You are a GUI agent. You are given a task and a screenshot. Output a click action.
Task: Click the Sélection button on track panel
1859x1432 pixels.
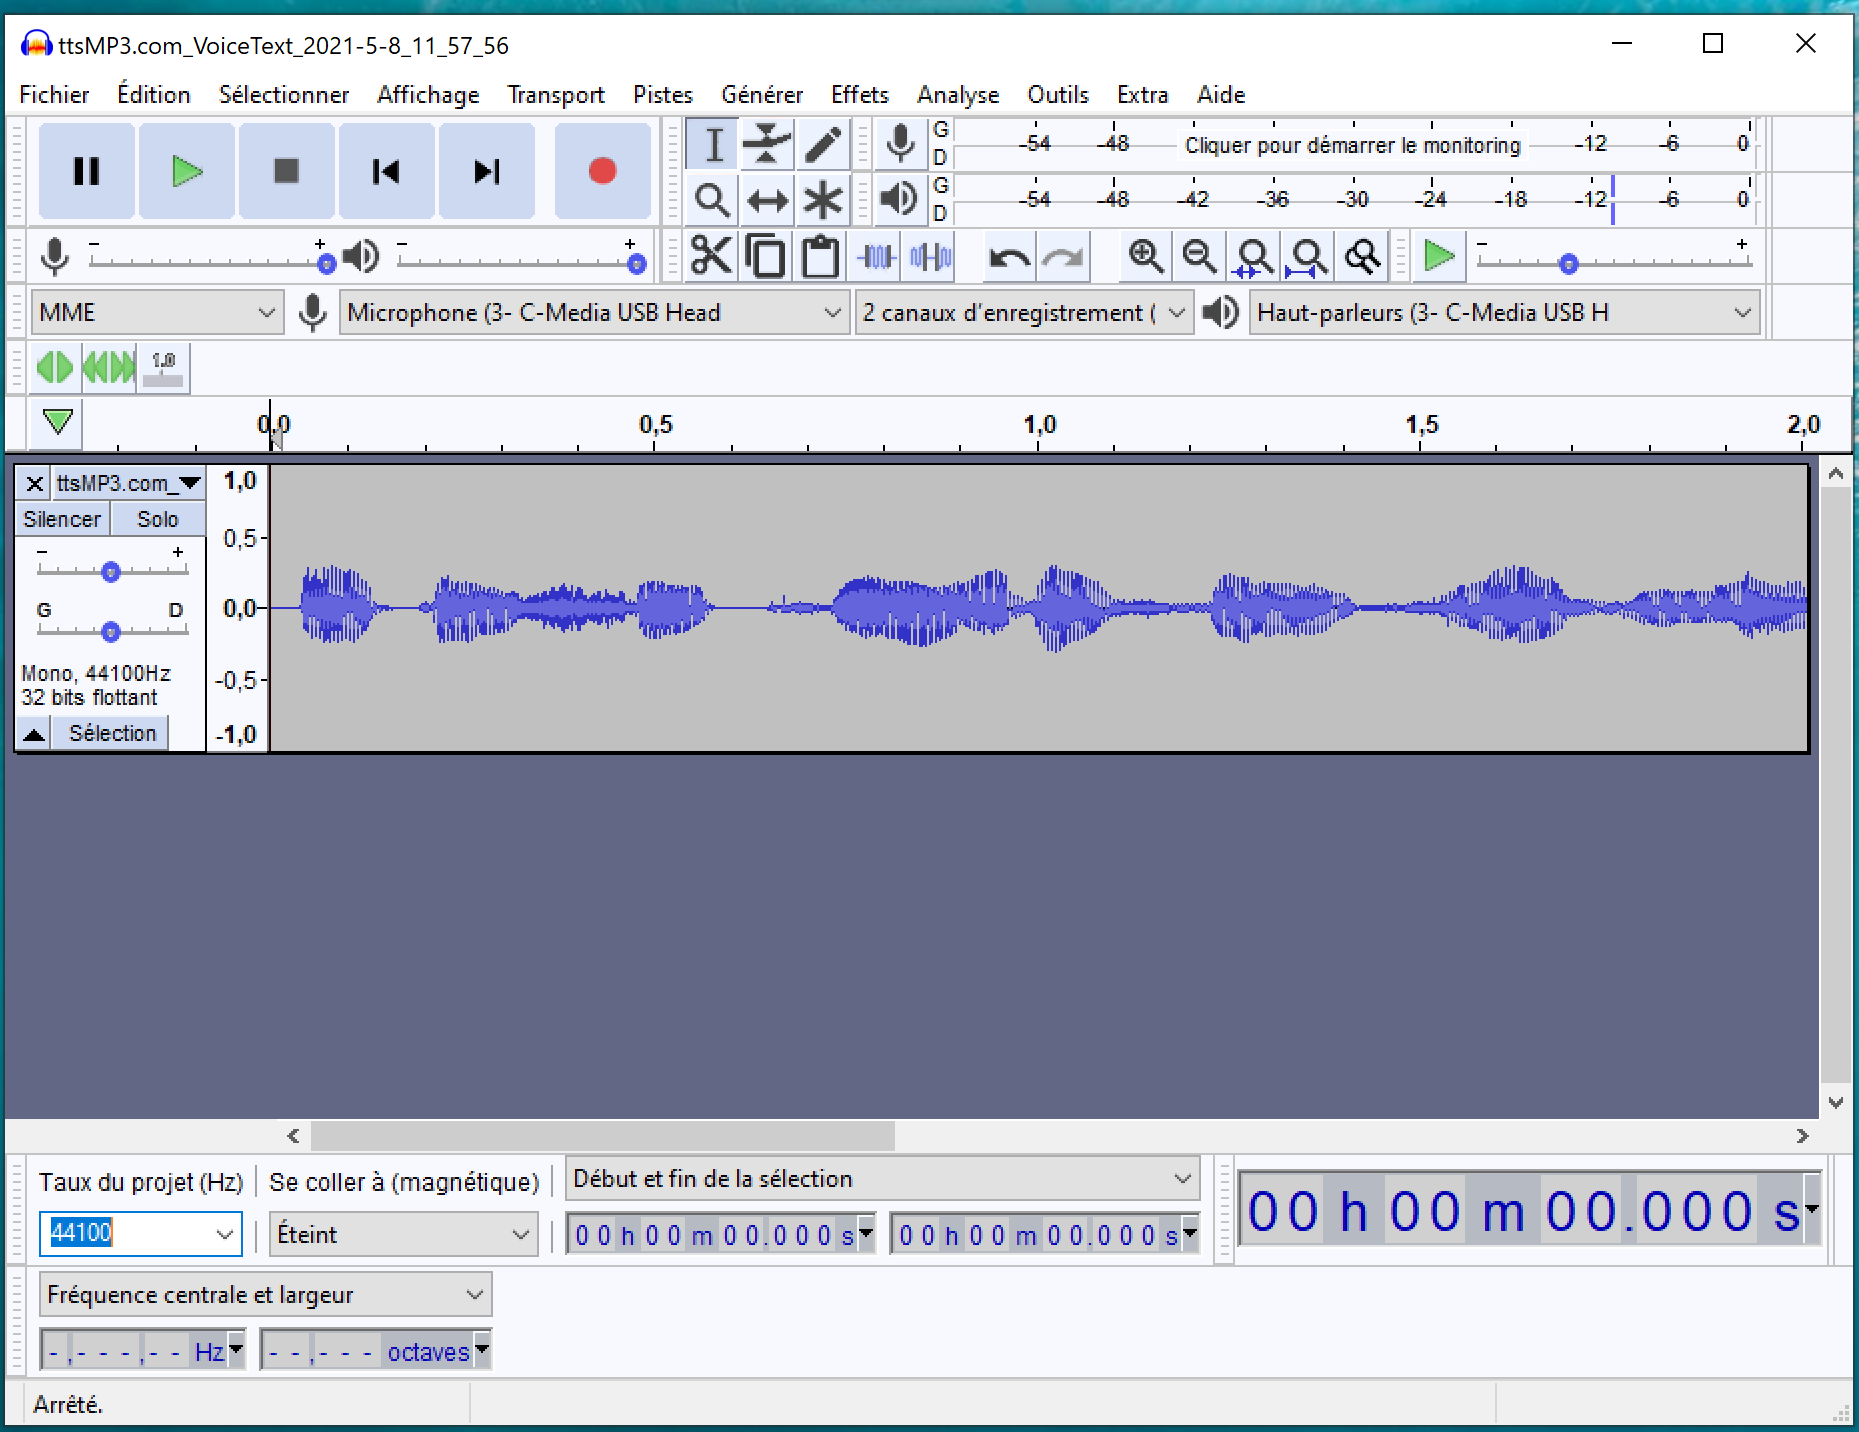pyautogui.click(x=112, y=733)
